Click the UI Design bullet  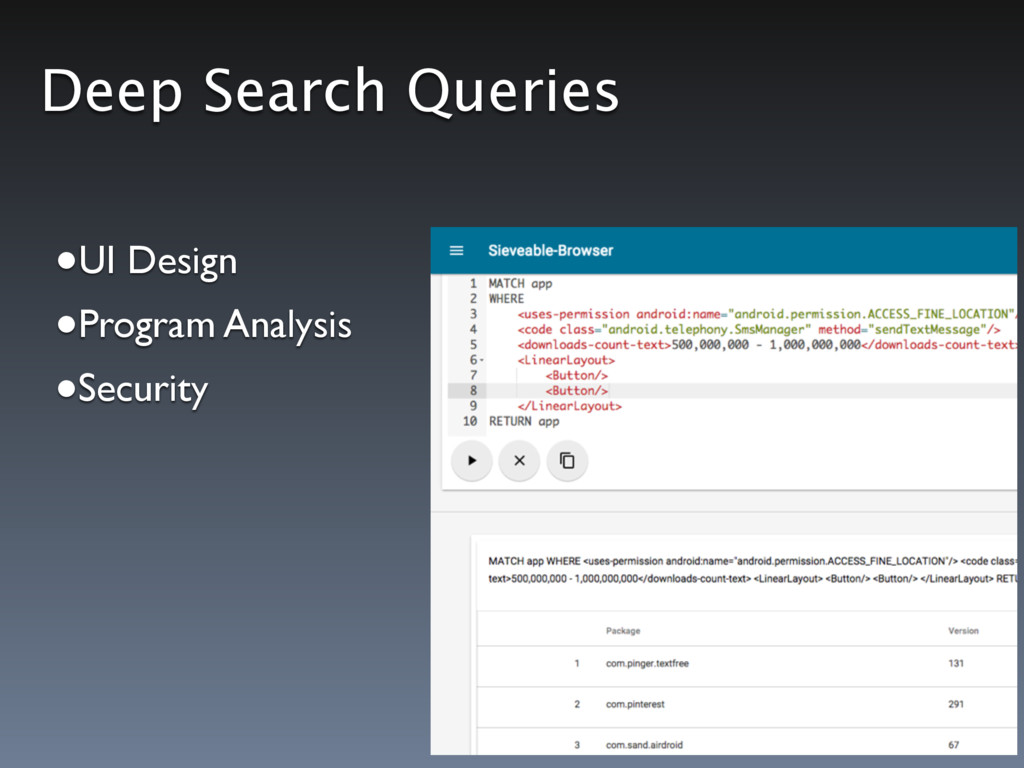tap(148, 261)
